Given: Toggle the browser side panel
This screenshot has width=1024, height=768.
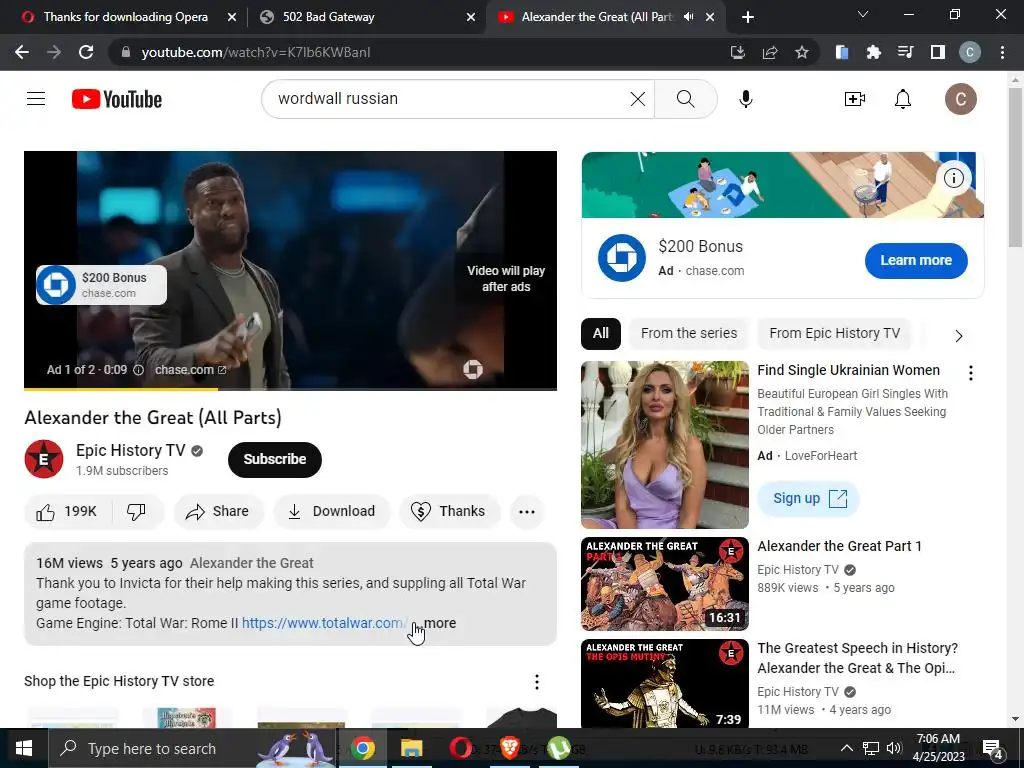Looking at the screenshot, I should 937,52.
